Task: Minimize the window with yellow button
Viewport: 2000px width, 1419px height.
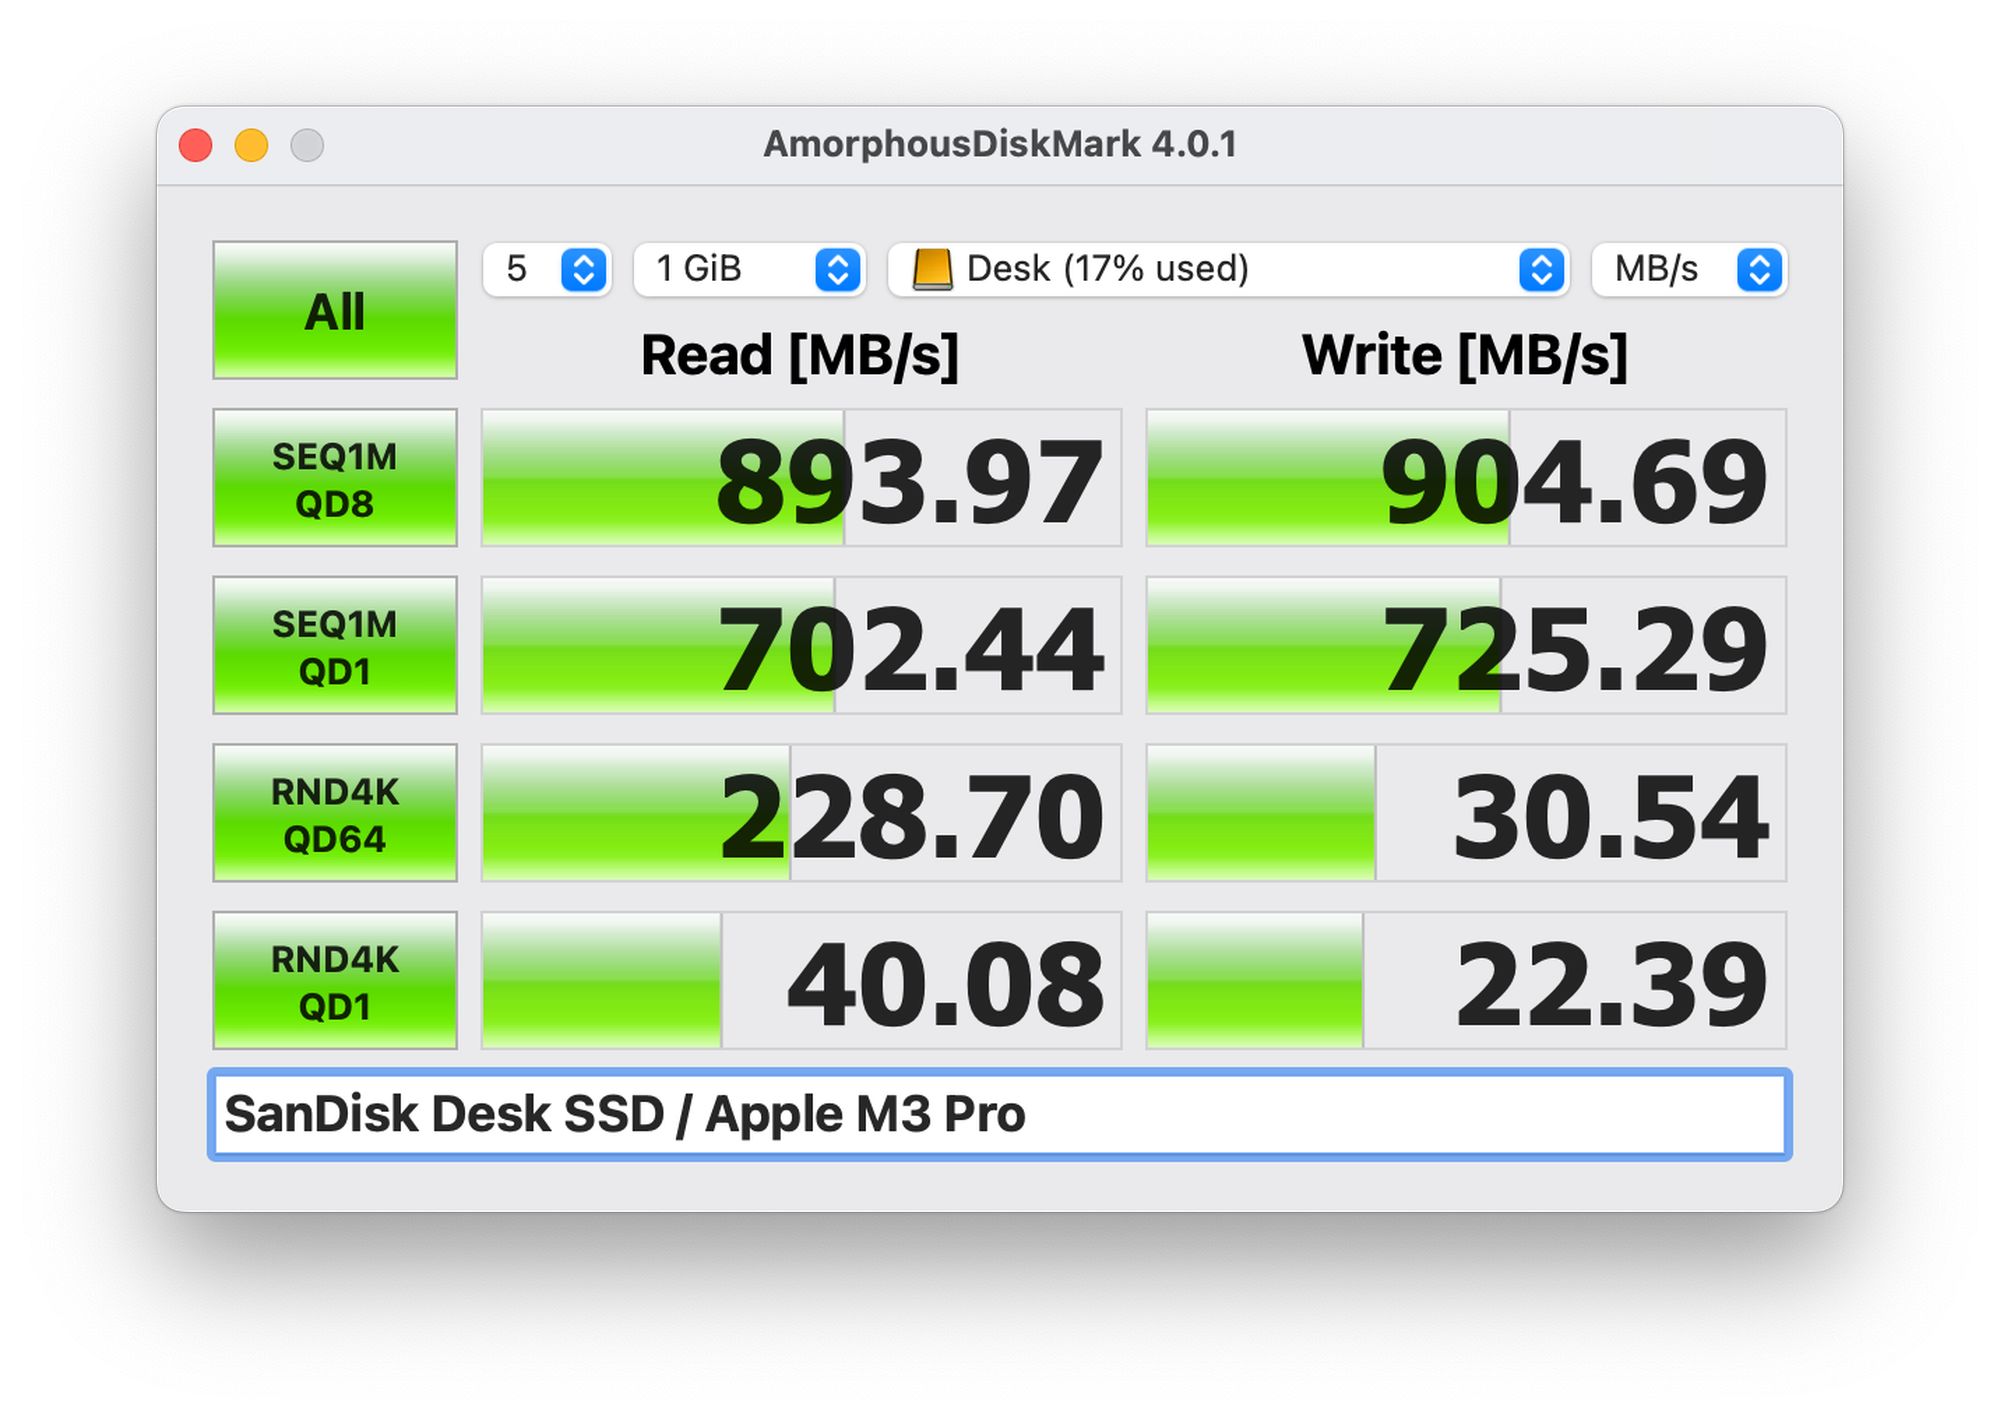Action: (251, 145)
